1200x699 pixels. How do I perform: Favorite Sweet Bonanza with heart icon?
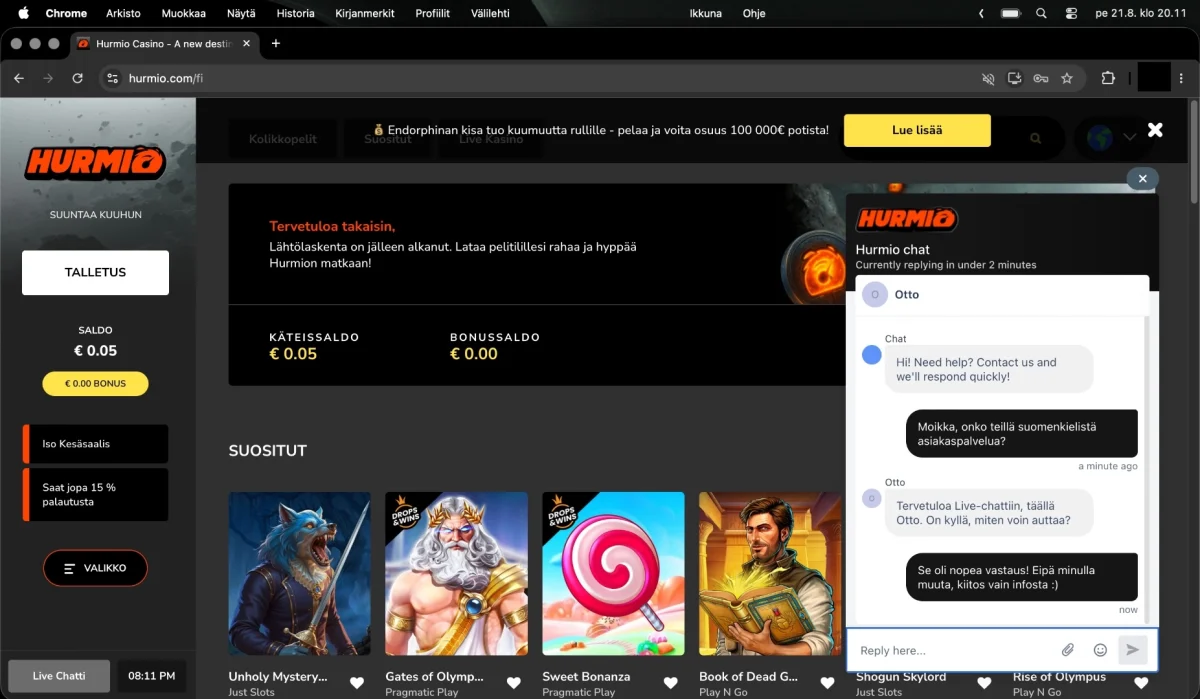pyautogui.click(x=671, y=683)
